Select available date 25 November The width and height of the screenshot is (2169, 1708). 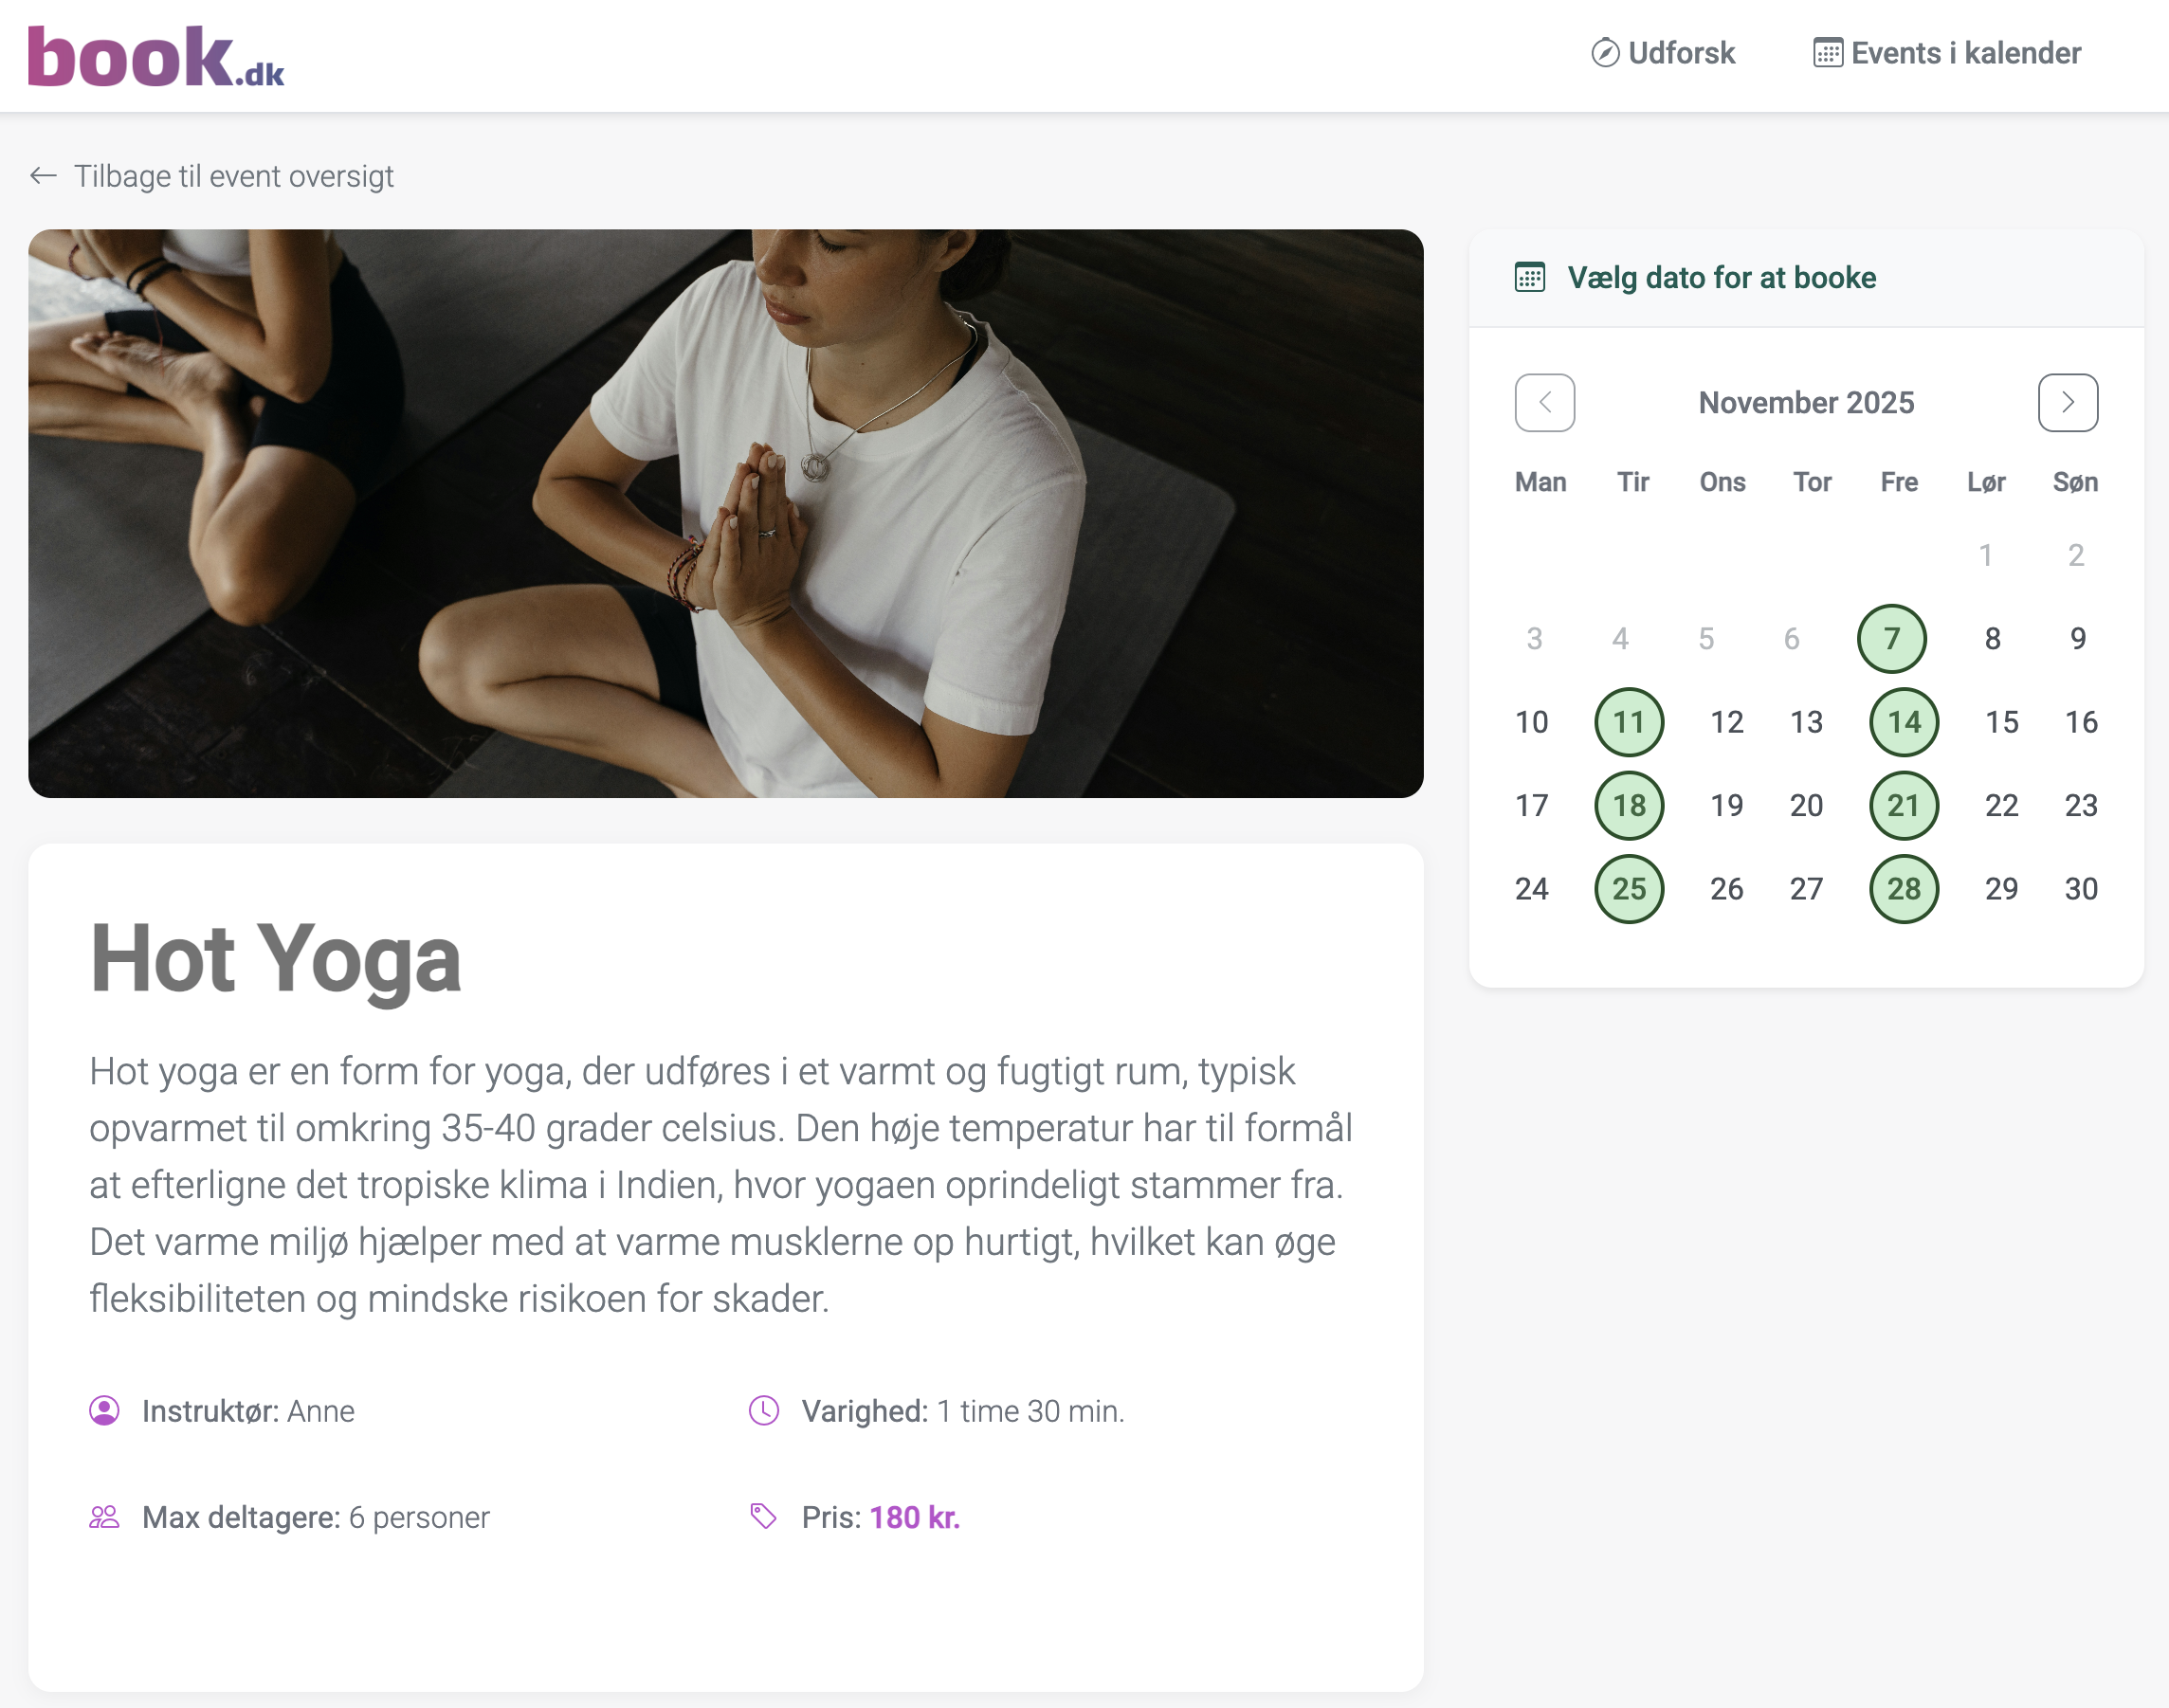(x=1629, y=887)
